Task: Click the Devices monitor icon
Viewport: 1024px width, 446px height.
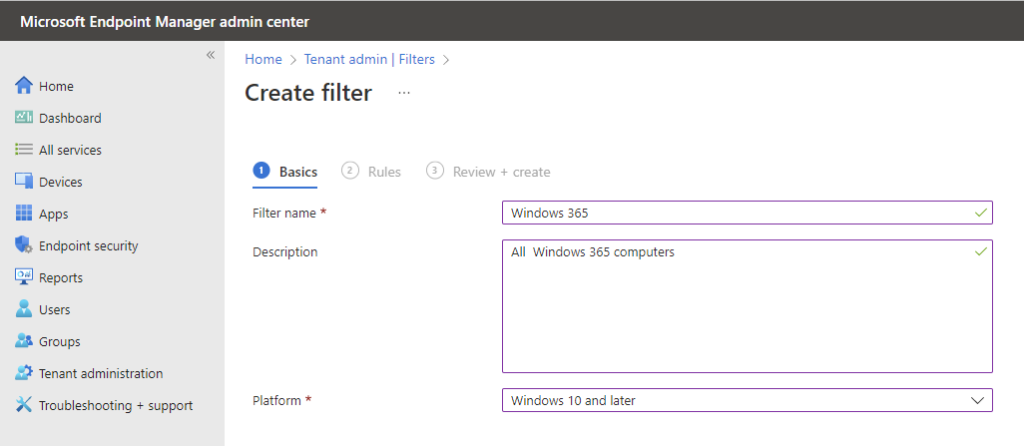Action: (24, 181)
